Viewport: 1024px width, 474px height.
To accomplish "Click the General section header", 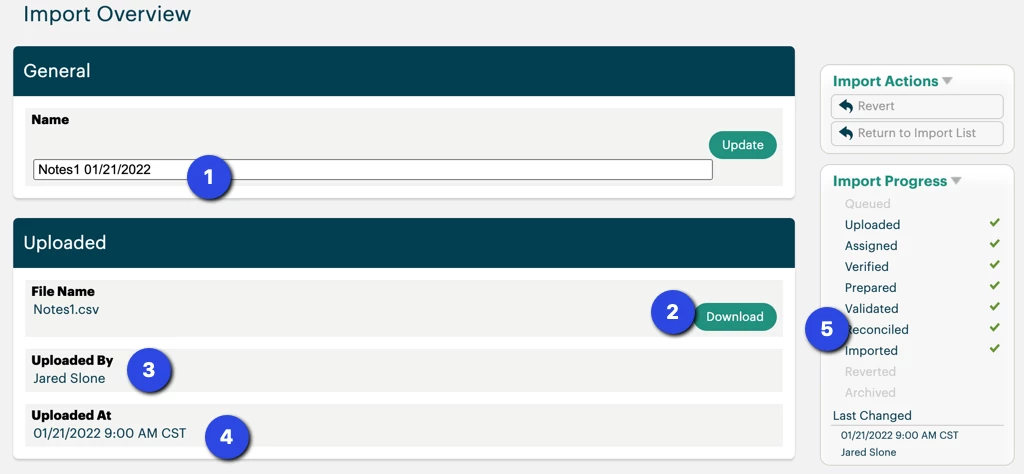I will [x=404, y=71].
